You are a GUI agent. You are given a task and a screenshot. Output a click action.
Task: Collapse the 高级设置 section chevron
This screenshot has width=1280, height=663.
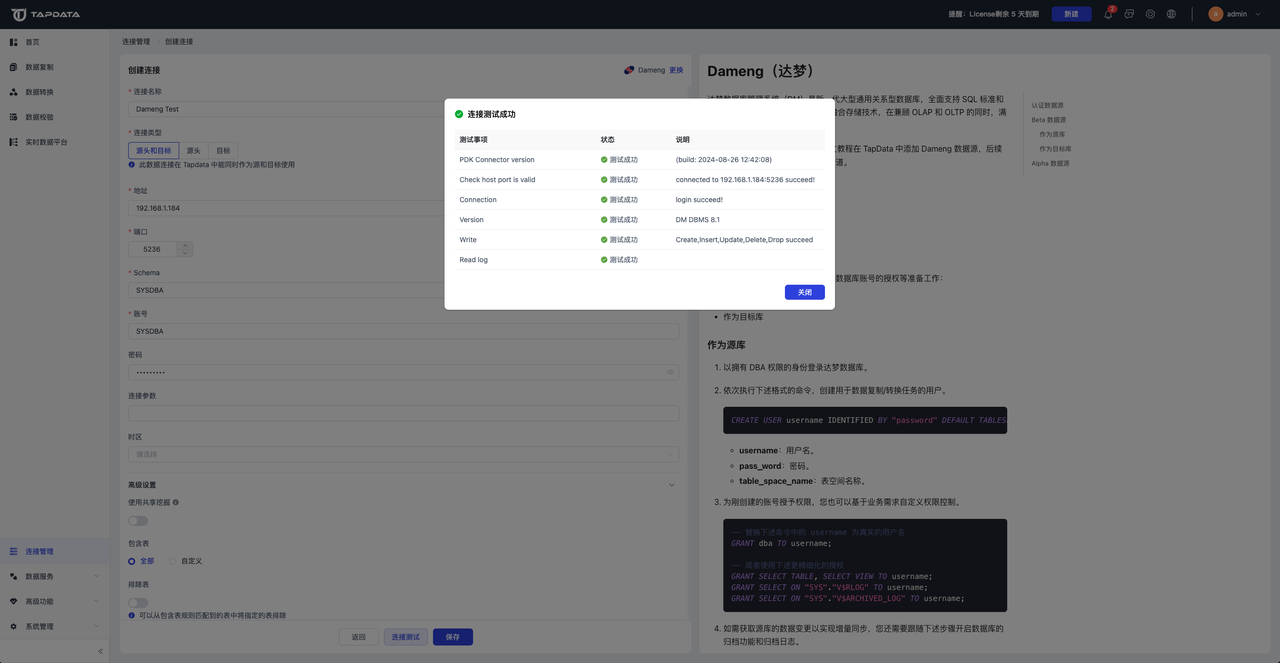pos(671,485)
